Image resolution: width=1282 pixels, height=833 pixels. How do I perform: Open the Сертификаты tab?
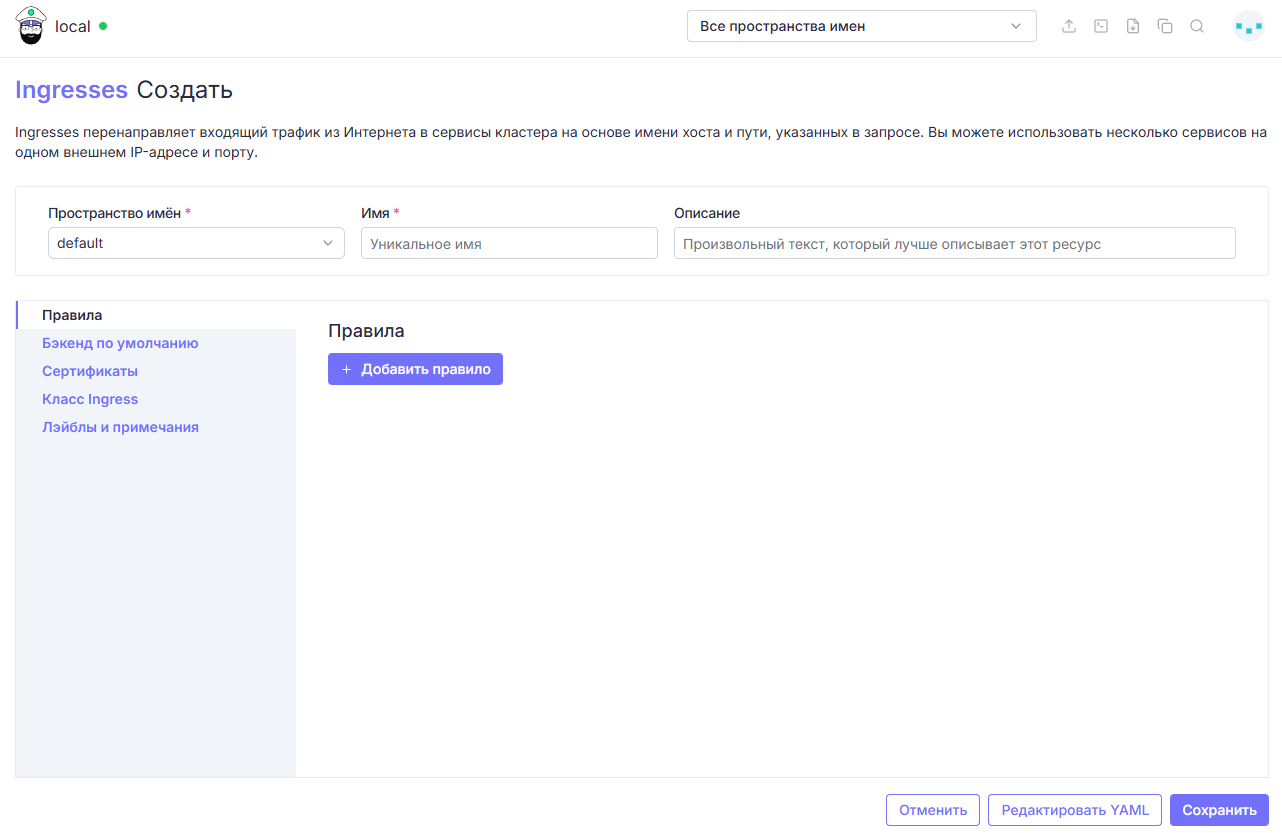pyautogui.click(x=156, y=371)
